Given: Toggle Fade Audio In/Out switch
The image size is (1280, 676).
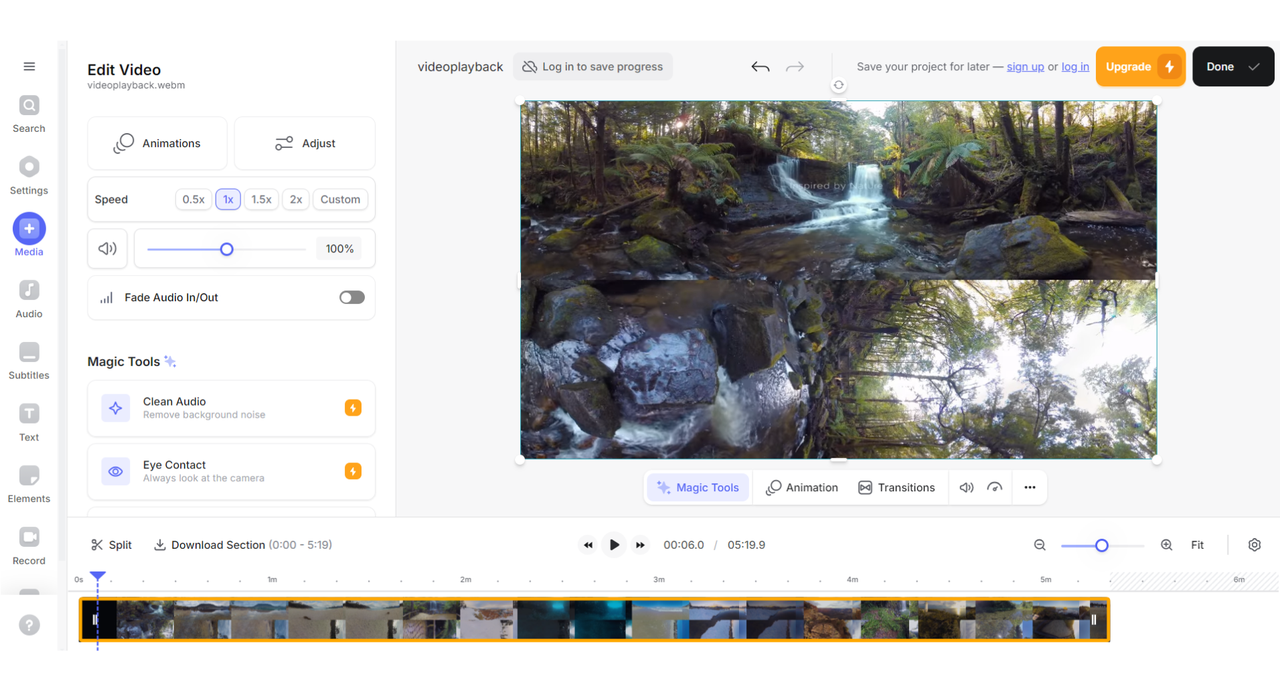Looking at the screenshot, I should point(352,297).
